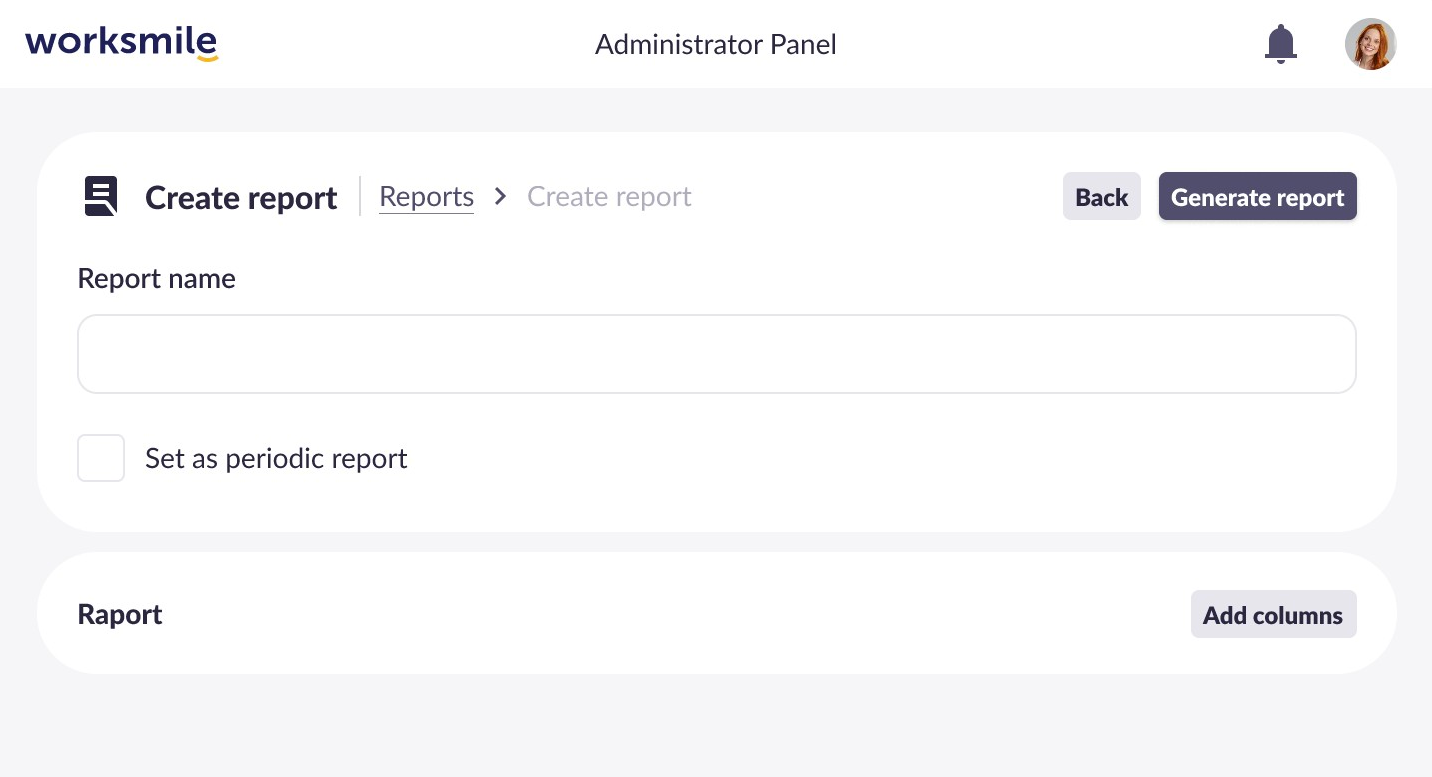Click the Administrator Panel header title
This screenshot has height=777, width=1432.
715,44
